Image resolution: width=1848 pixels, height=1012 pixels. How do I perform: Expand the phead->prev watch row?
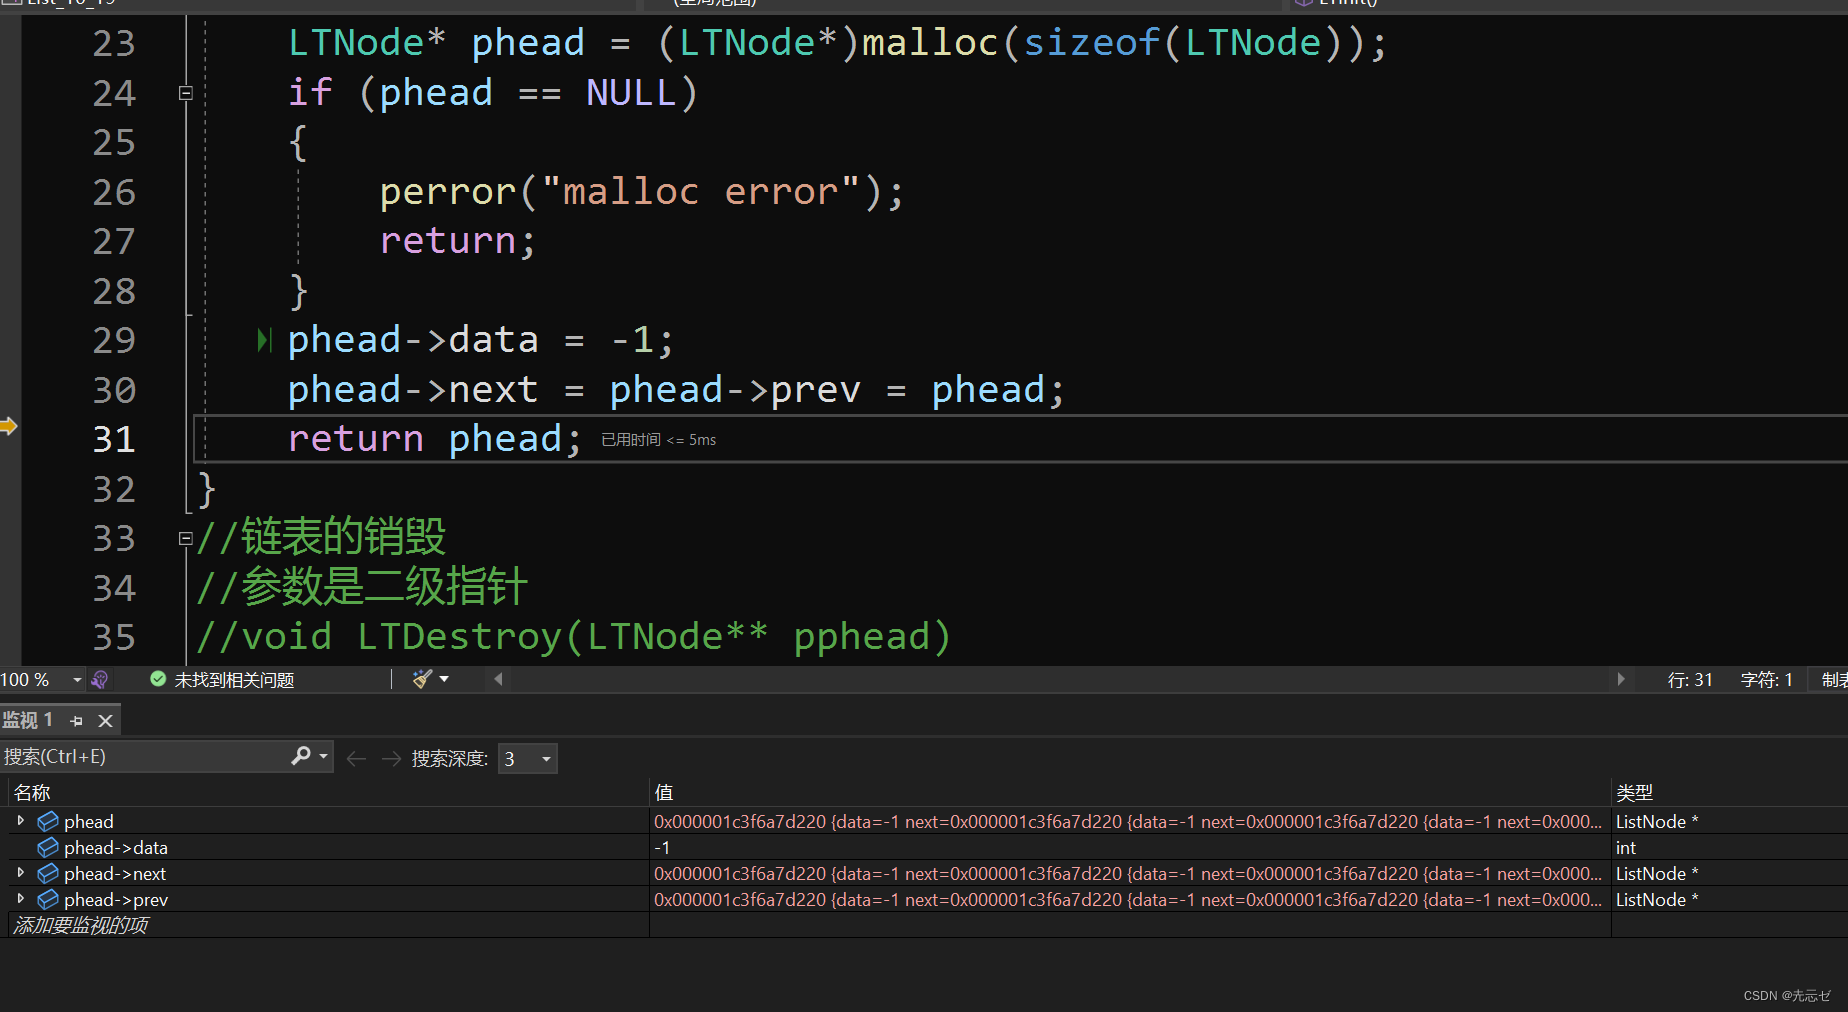point(21,899)
